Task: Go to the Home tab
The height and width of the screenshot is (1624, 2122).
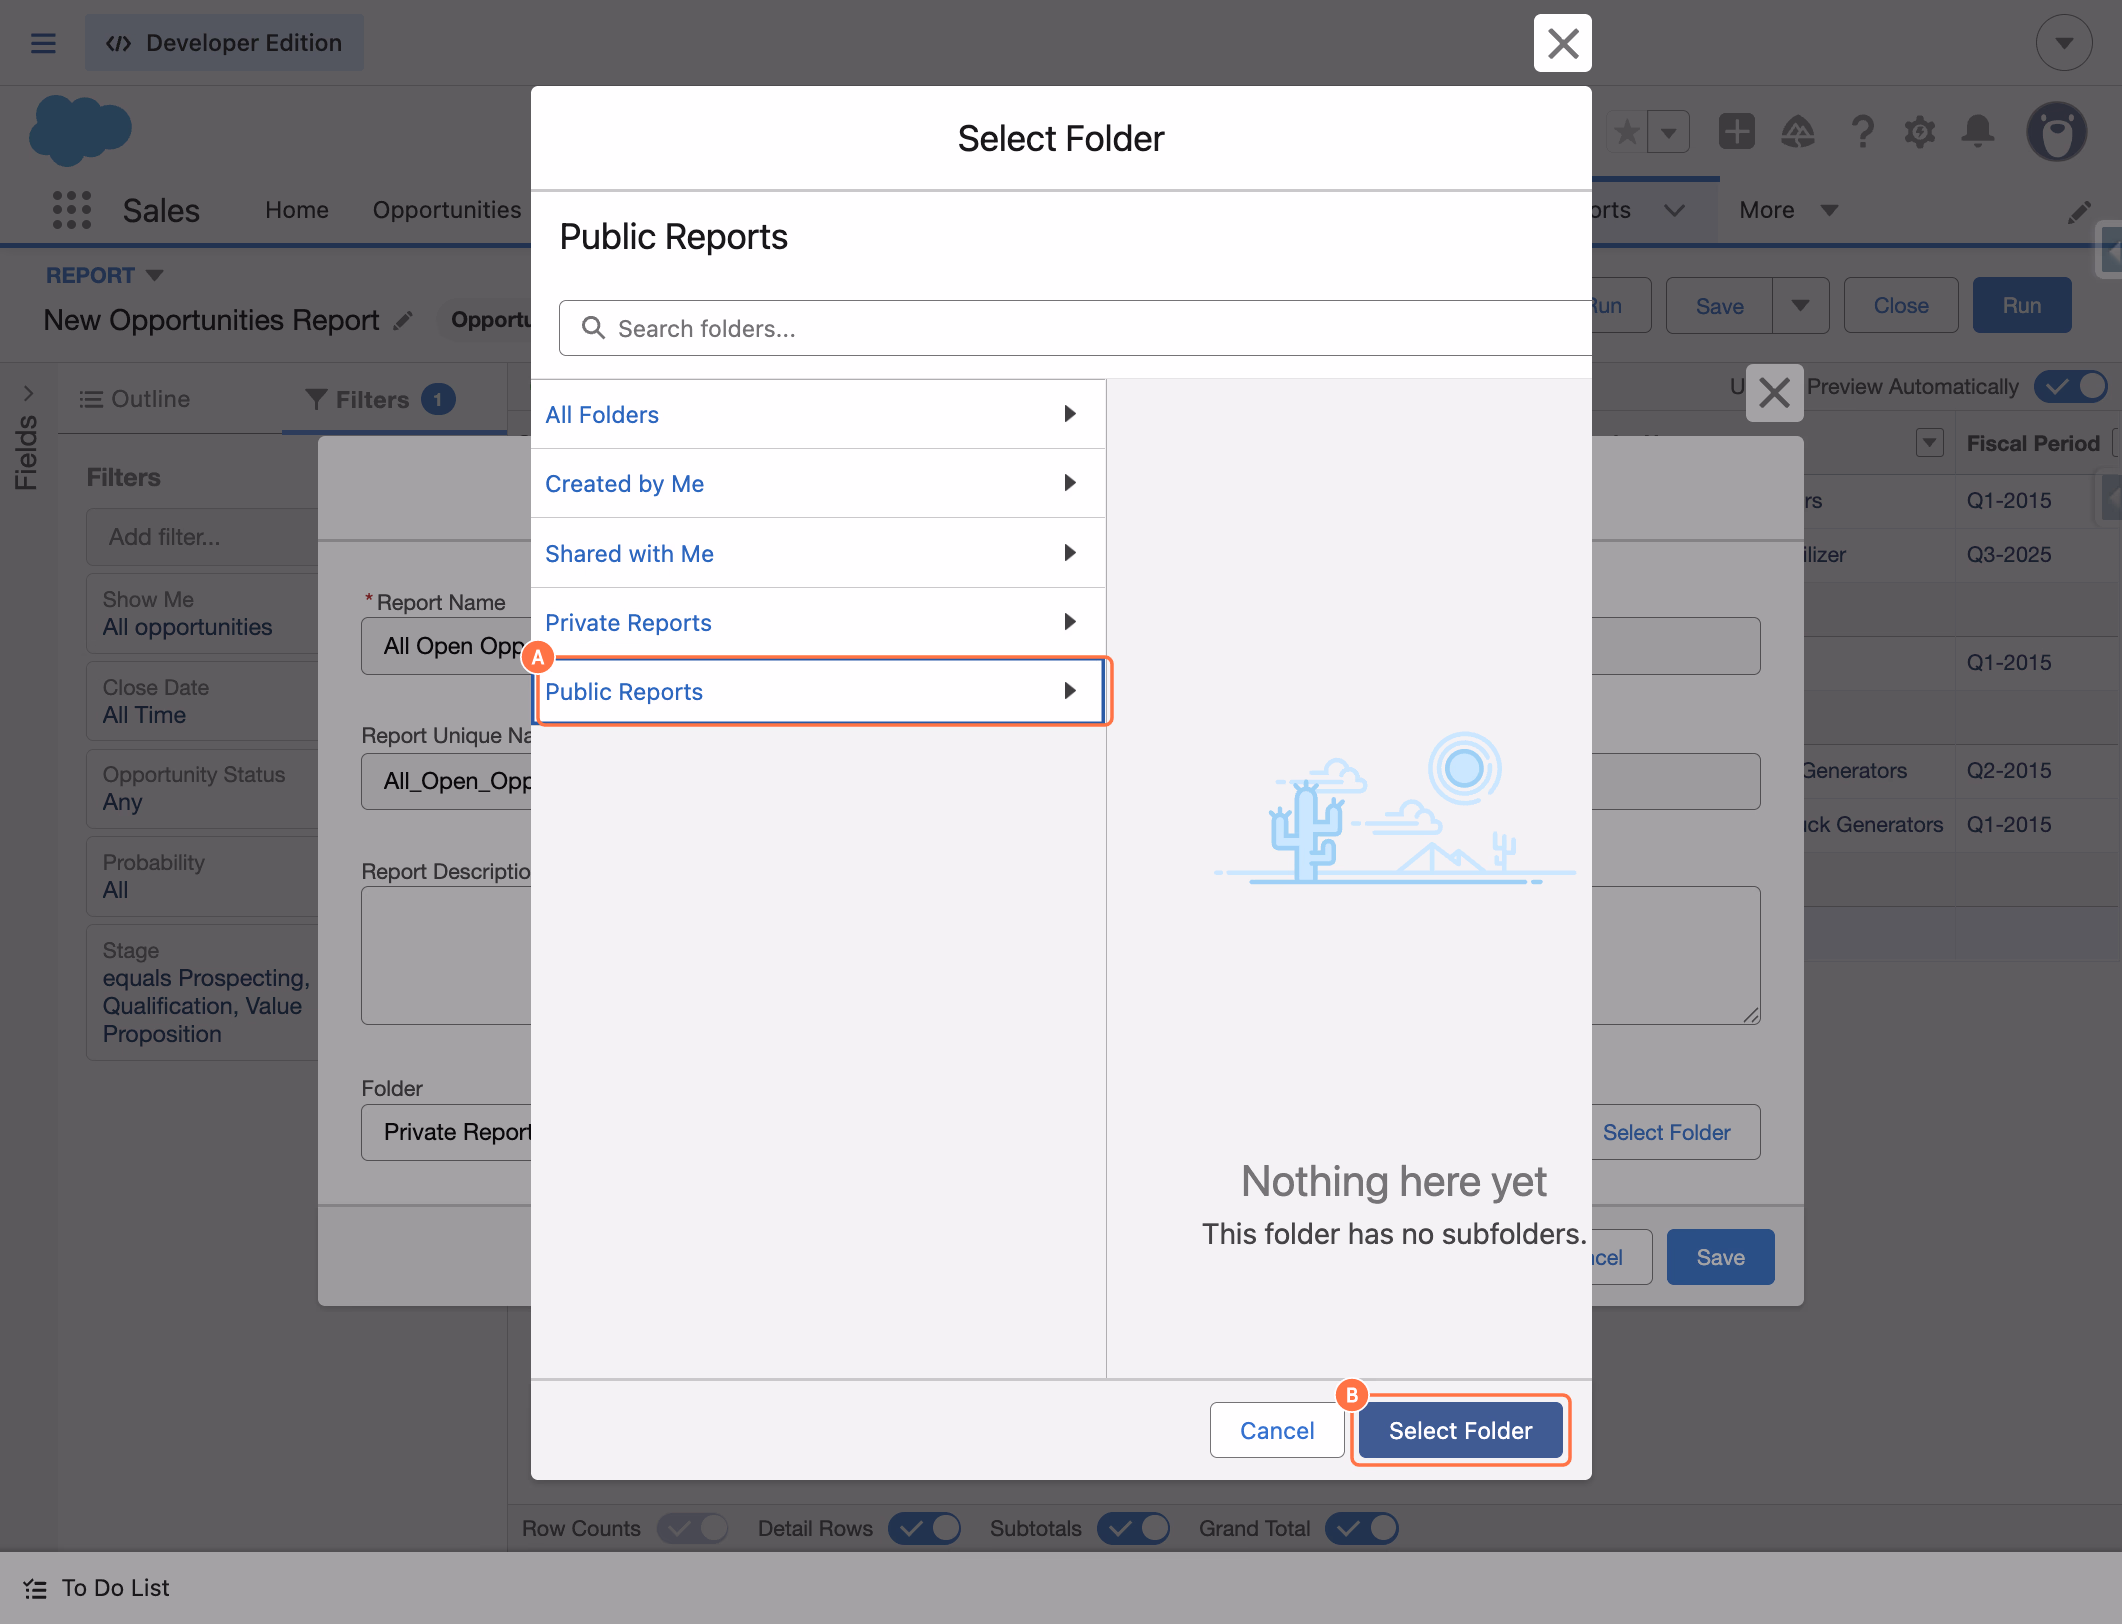Action: (297, 210)
